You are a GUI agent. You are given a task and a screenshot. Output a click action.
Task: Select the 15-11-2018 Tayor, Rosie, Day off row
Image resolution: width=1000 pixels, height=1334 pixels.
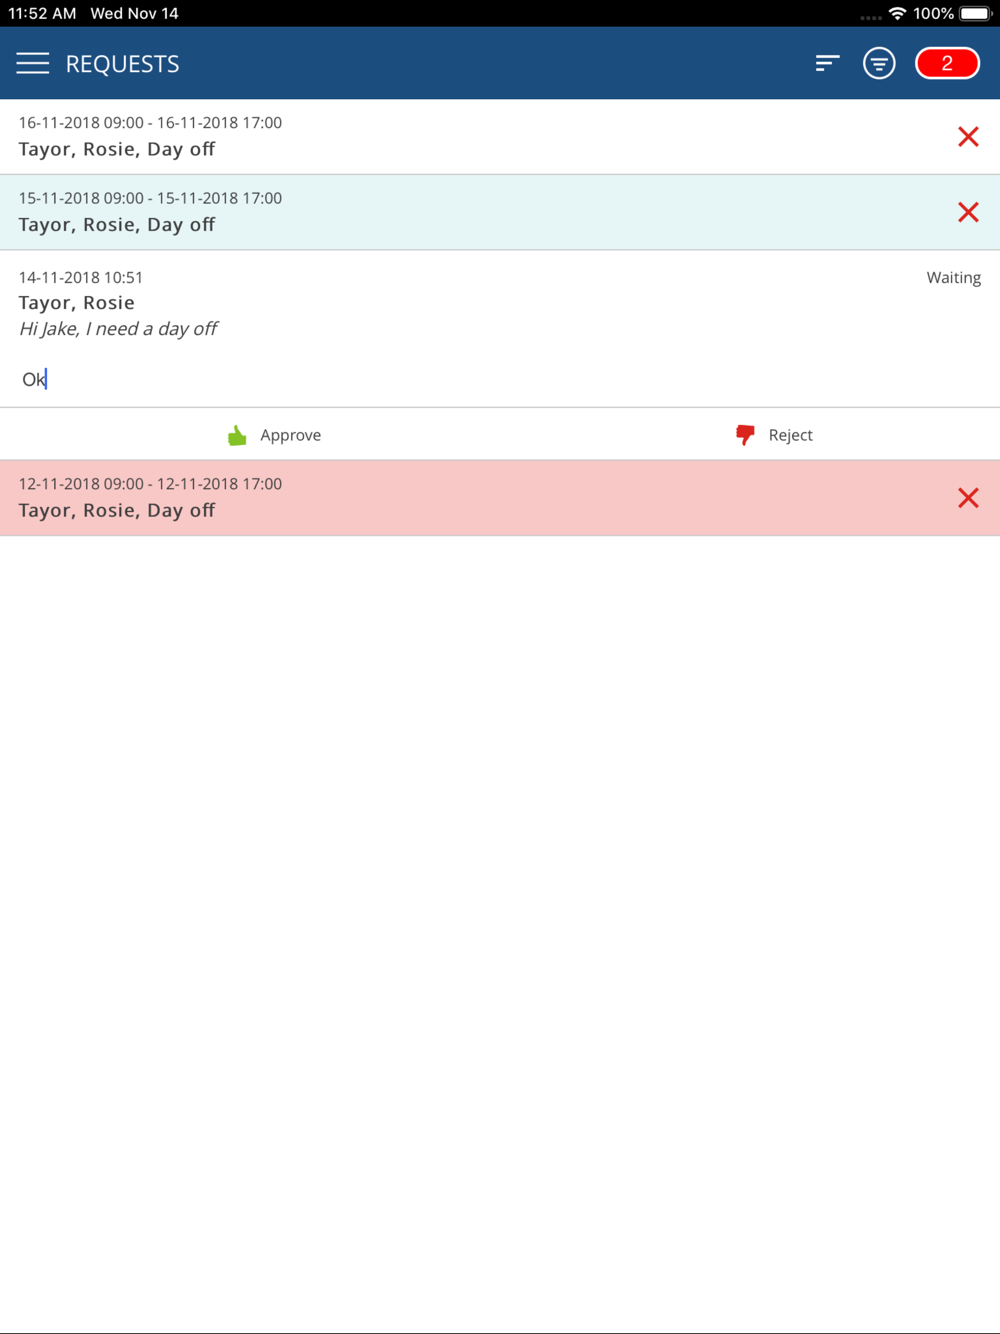pos(500,212)
